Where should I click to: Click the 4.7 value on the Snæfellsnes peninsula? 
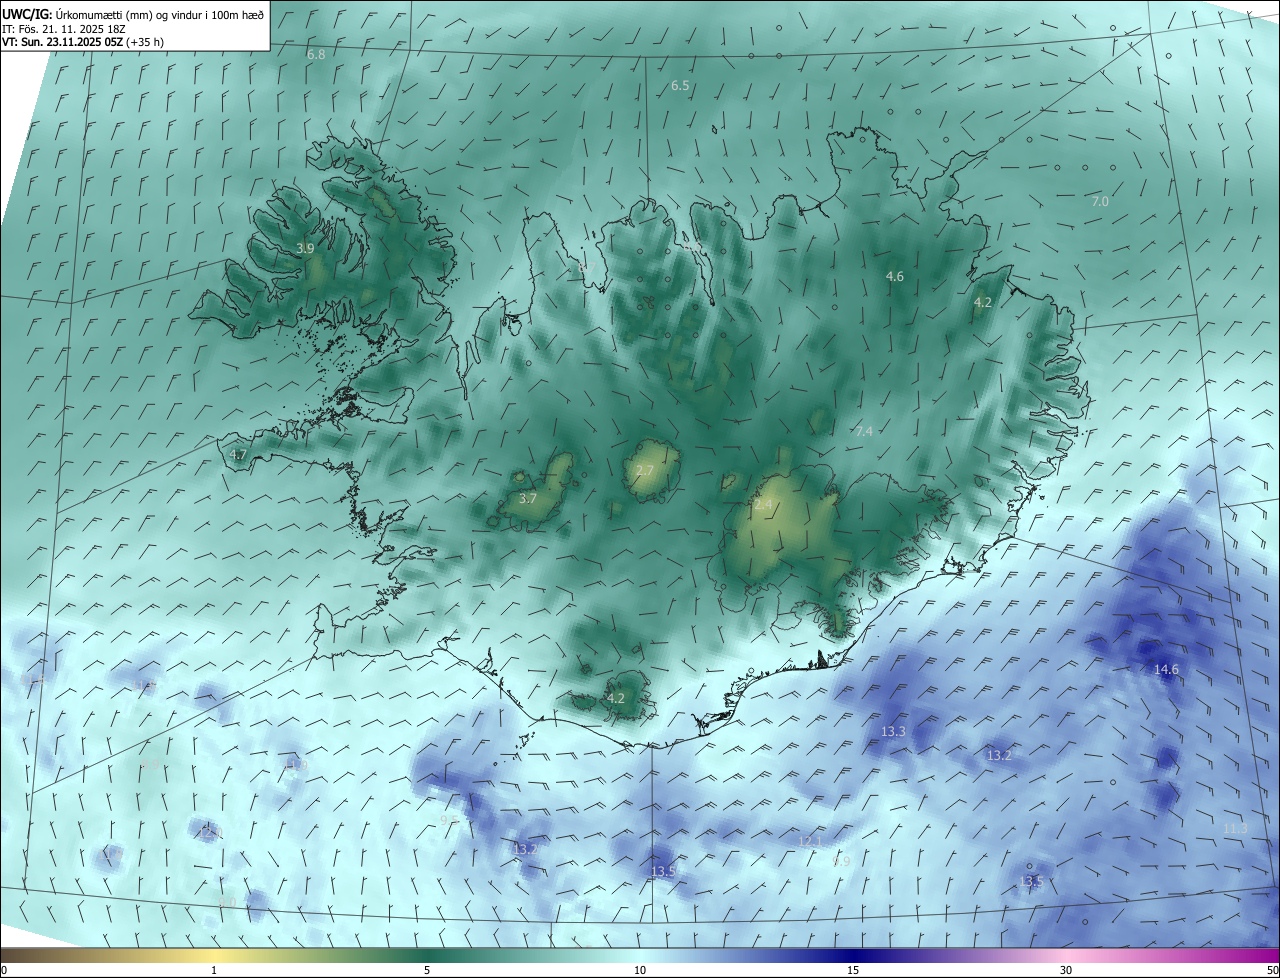[238, 455]
